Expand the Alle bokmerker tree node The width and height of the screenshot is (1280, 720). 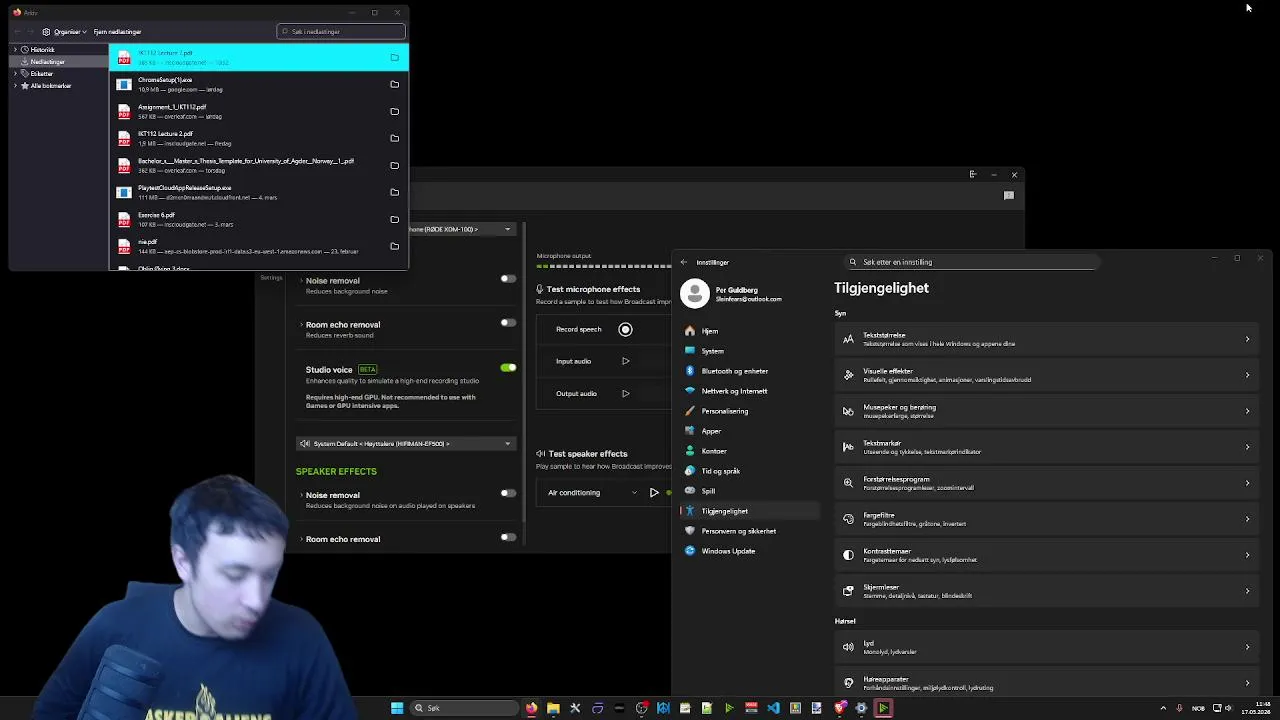(16, 85)
